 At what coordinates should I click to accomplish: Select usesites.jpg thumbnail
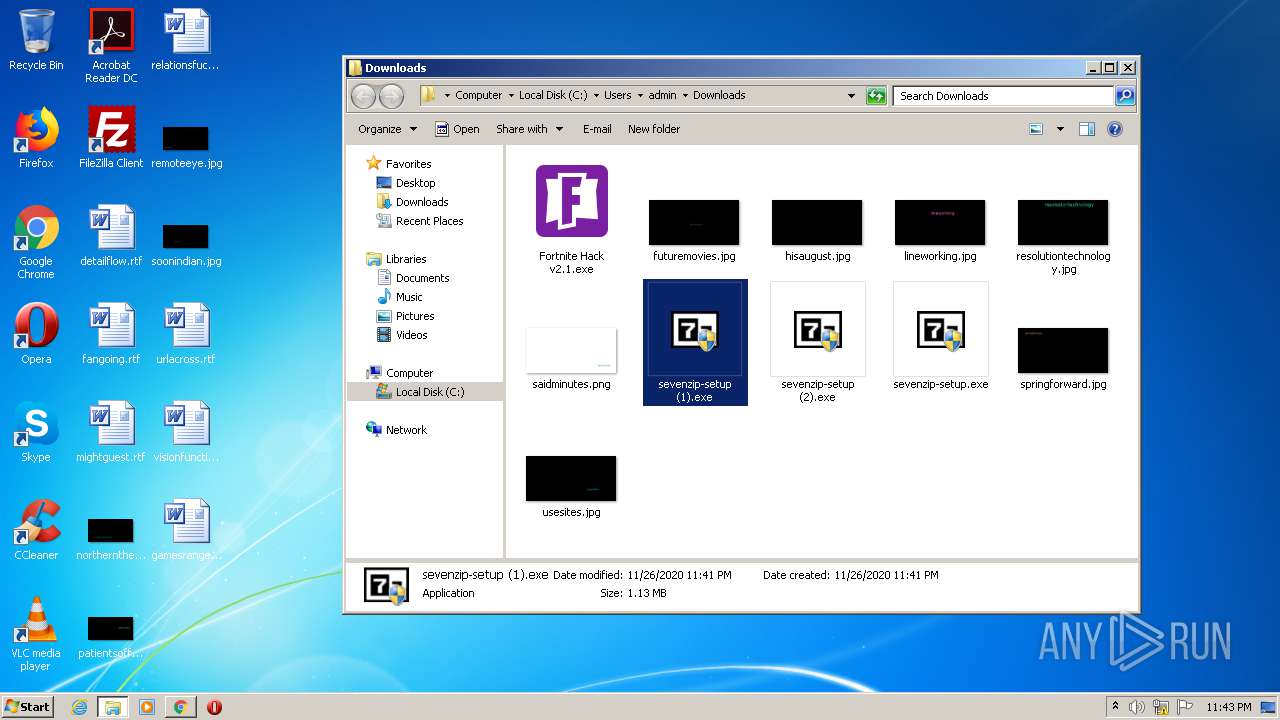[571, 478]
